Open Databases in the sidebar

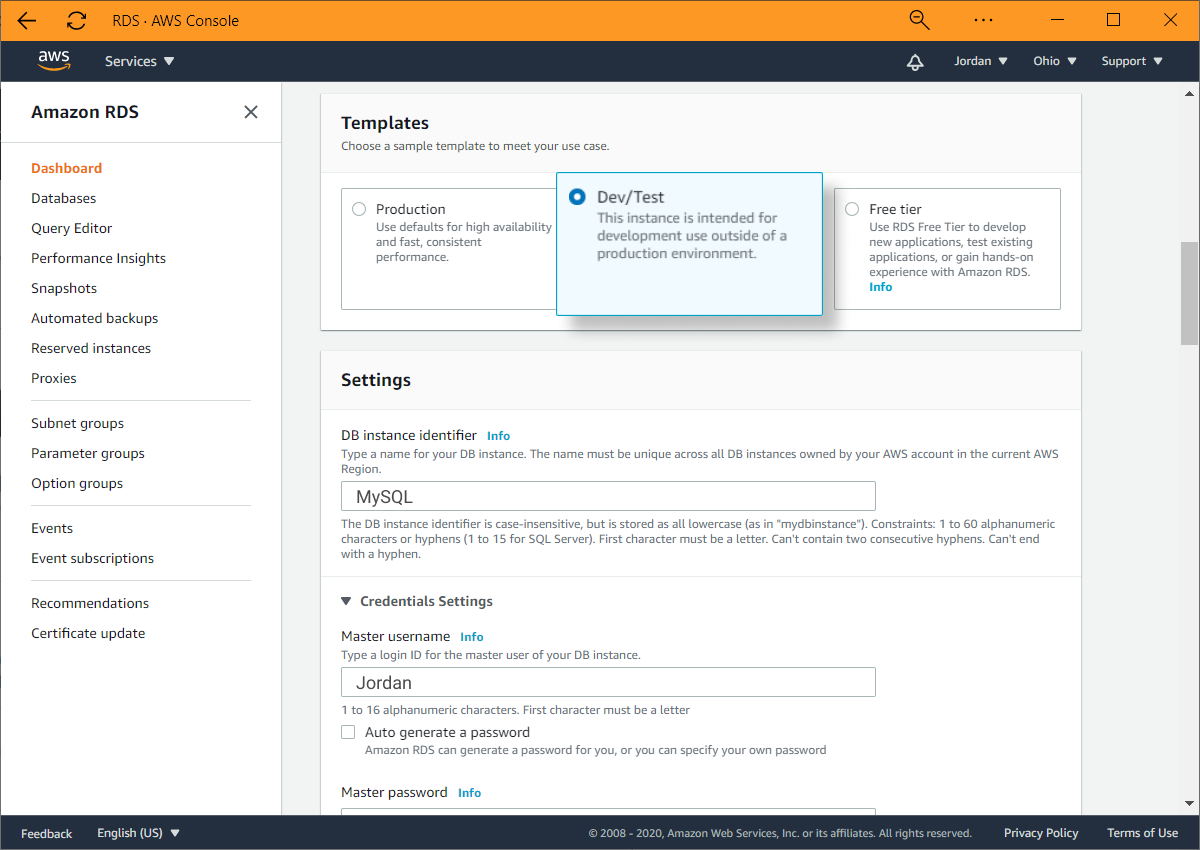tap(64, 198)
